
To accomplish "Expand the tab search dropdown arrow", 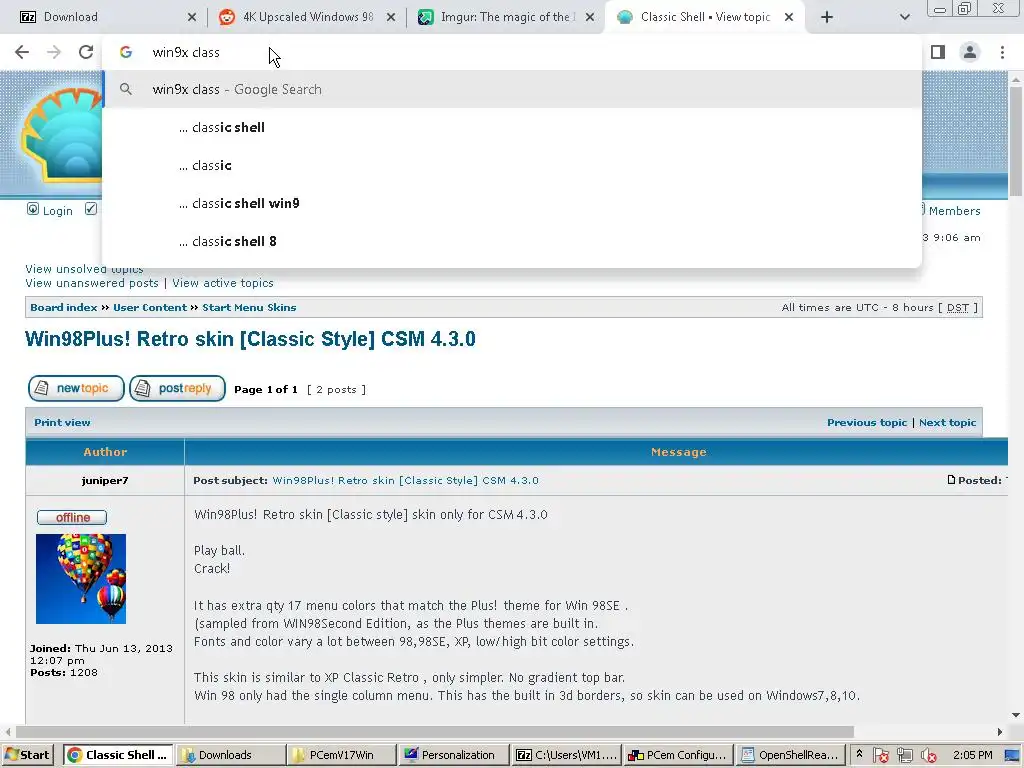I will click(904, 17).
